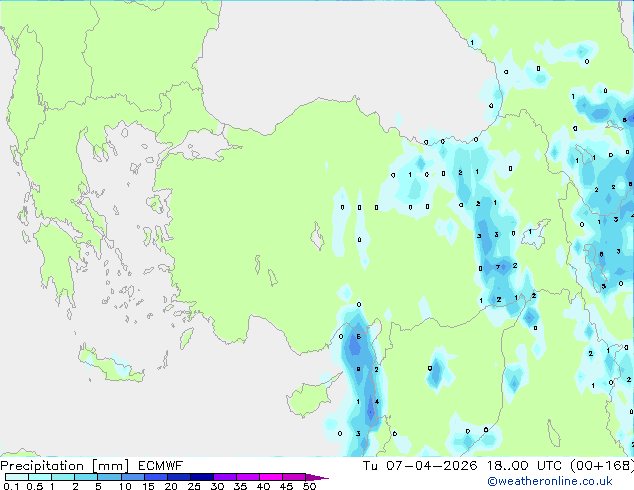Pick the 40–45 mm magenta legend swatch

[271, 477]
